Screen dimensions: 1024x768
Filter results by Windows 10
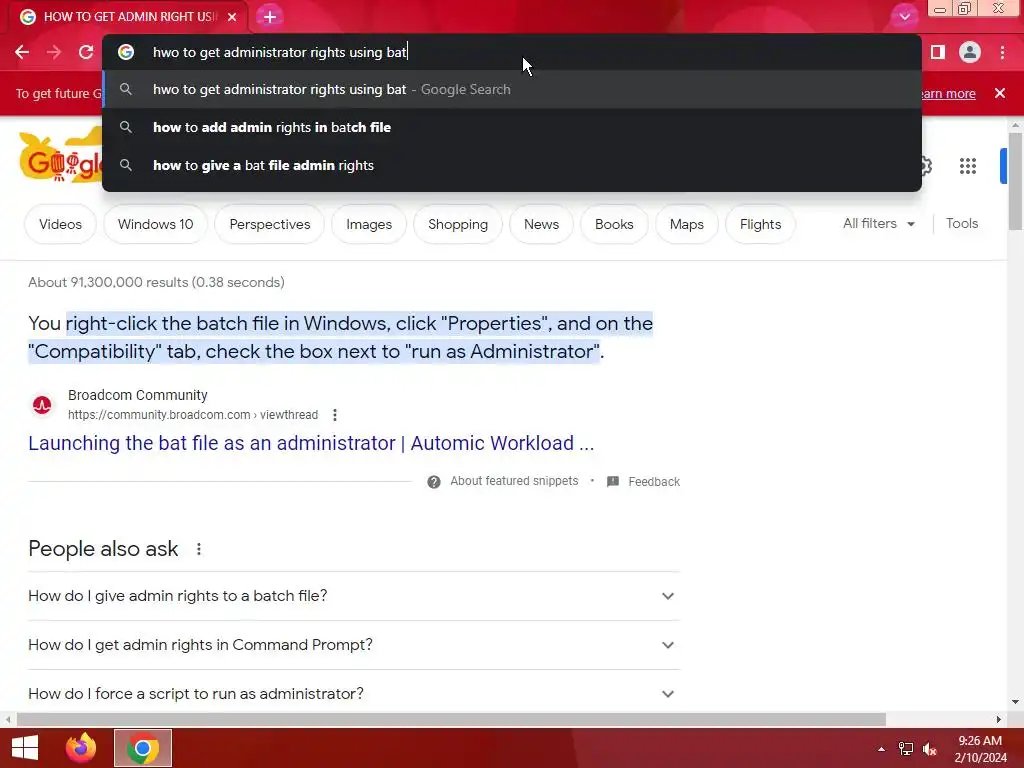point(155,224)
